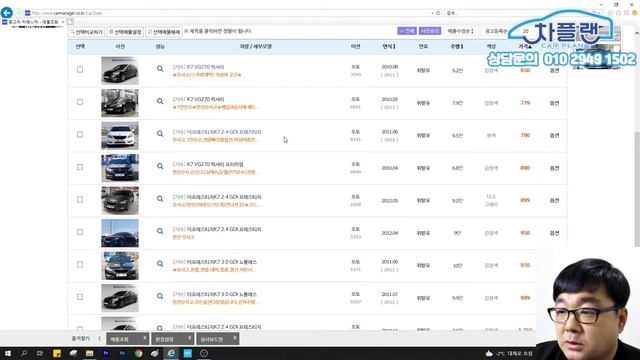This screenshot has height=360, width=640.
Task: Open performance record magnifier for 950 car
Action: coord(160,231)
